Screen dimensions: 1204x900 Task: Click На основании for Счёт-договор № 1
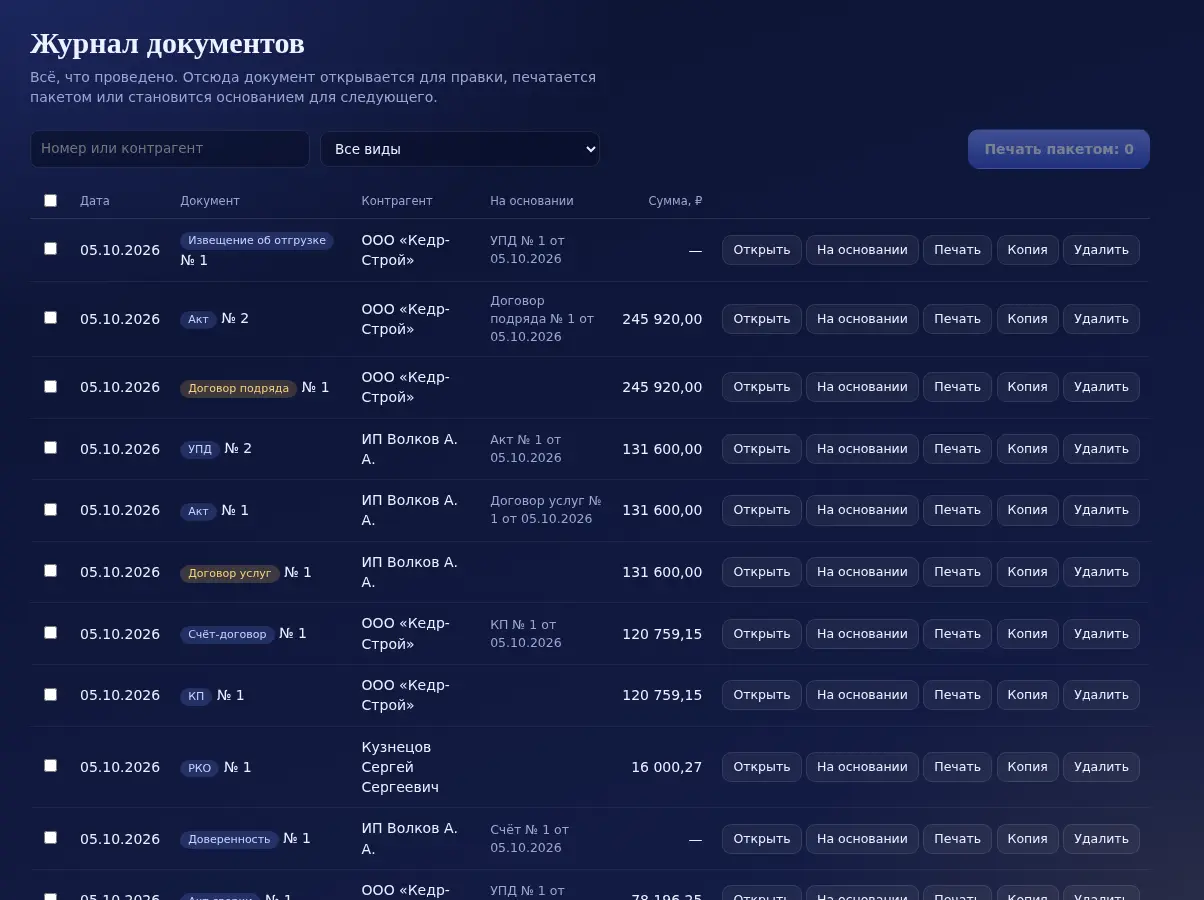coord(862,634)
